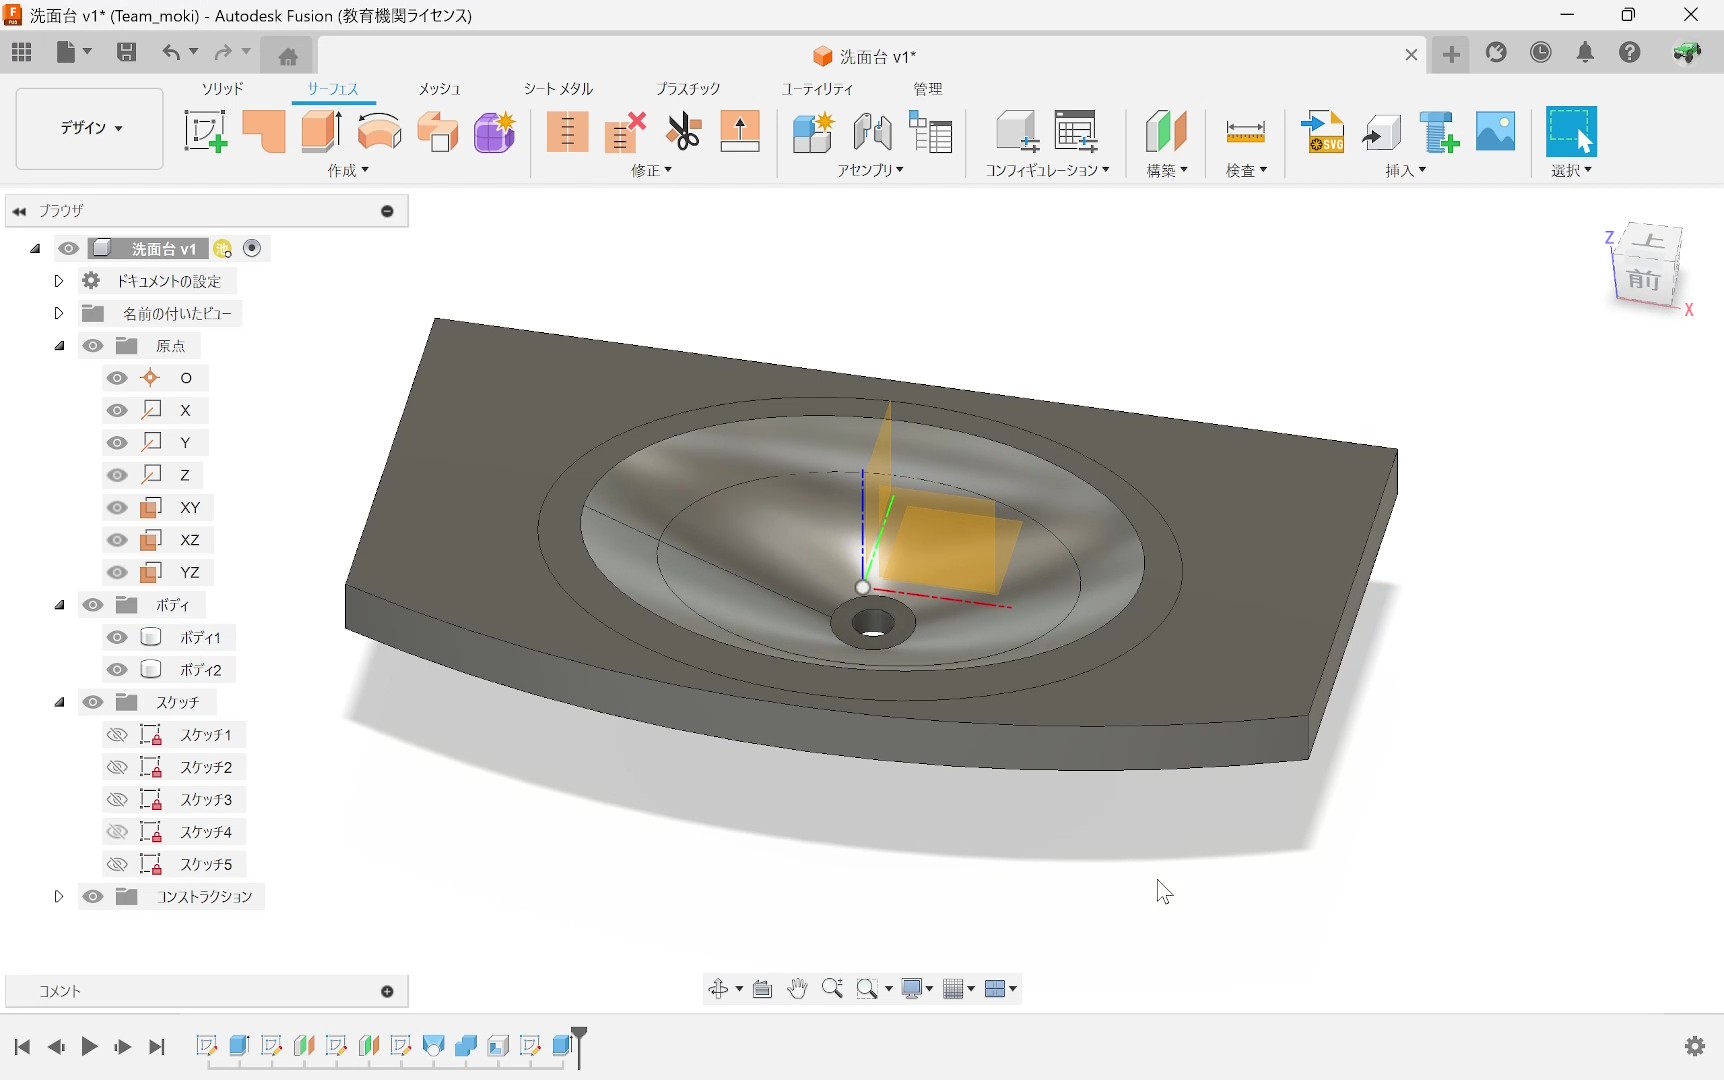The height and width of the screenshot is (1080, 1724).
Task: Open the 作成 panel dropdown
Action: 348,171
